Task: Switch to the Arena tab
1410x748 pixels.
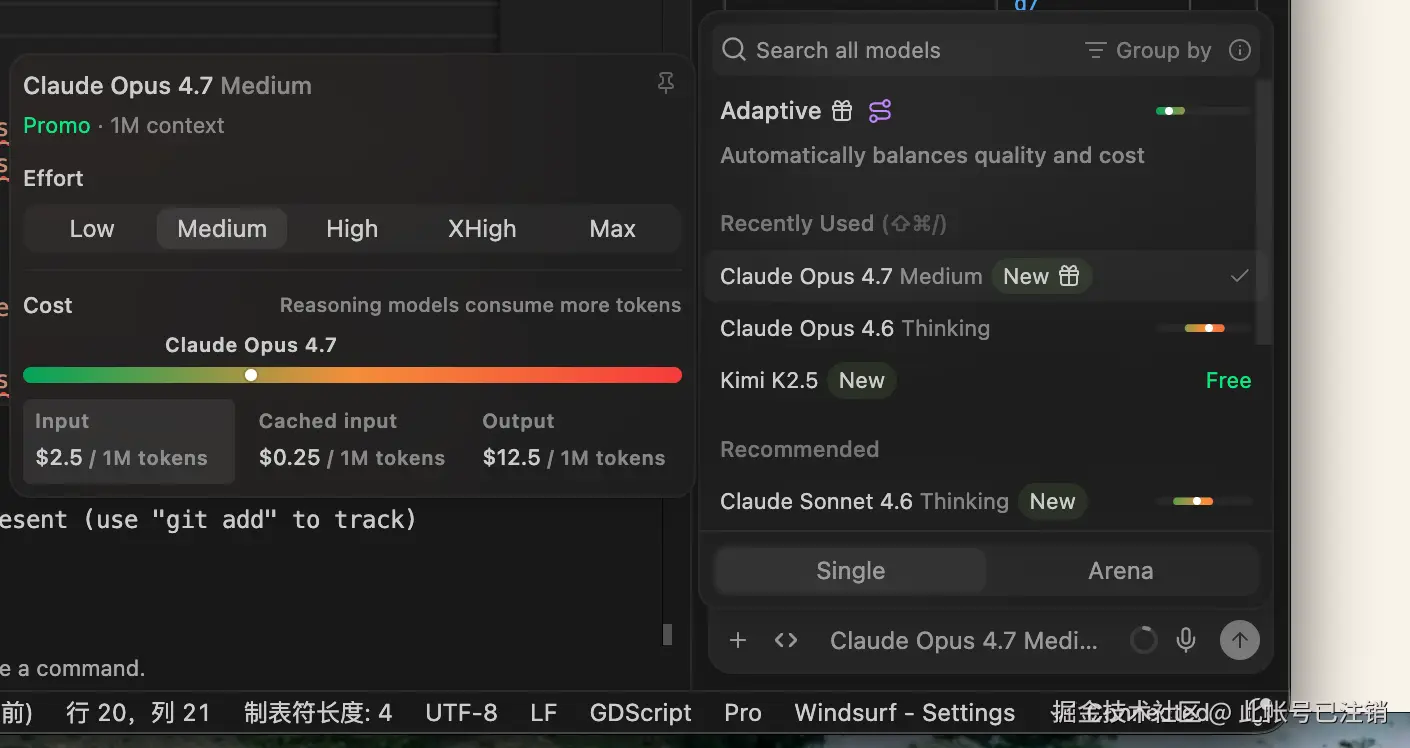Action: coord(1120,571)
